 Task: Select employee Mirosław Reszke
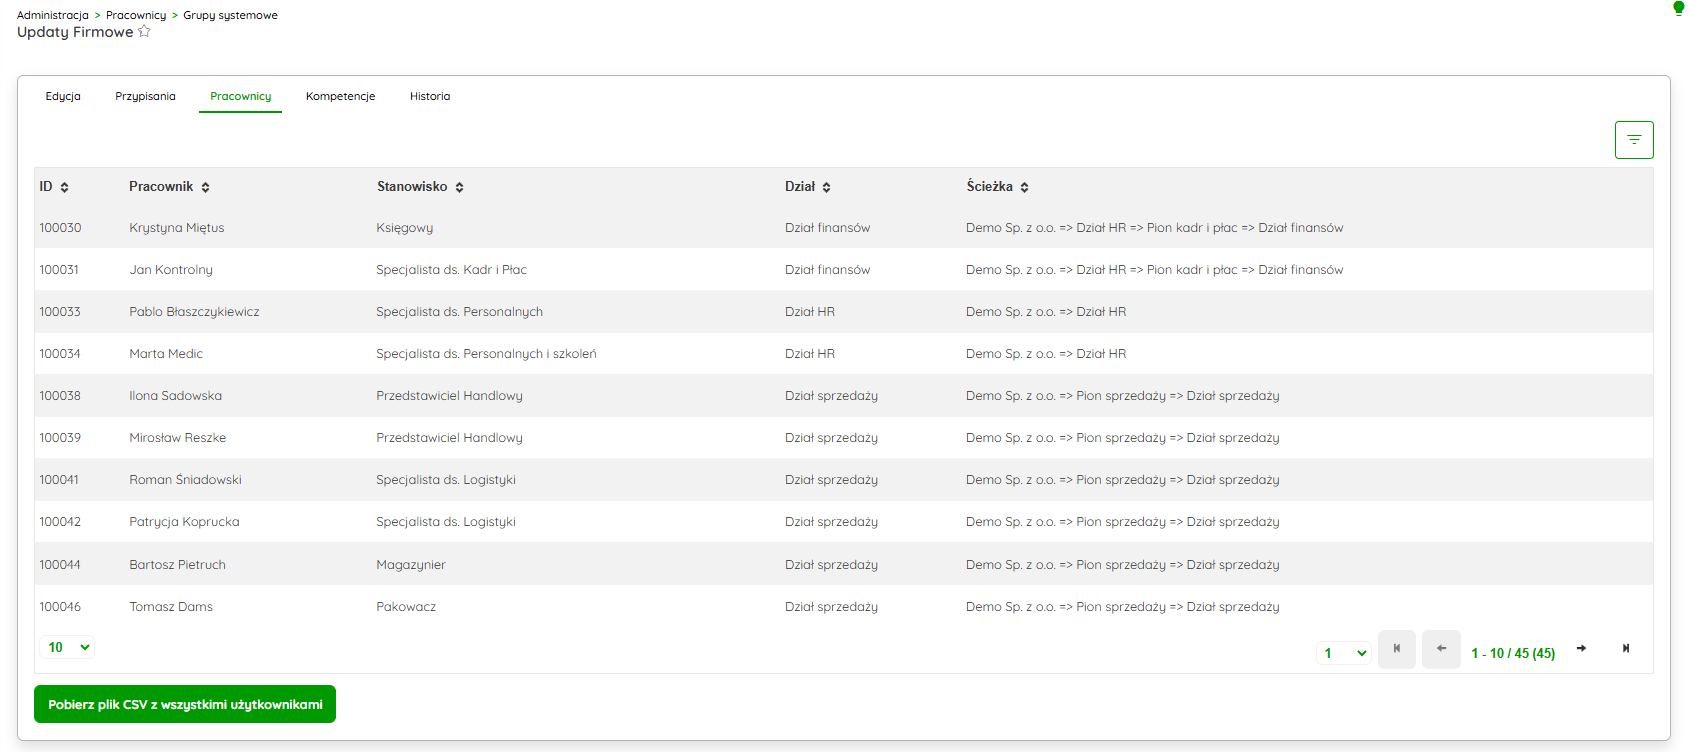point(178,438)
